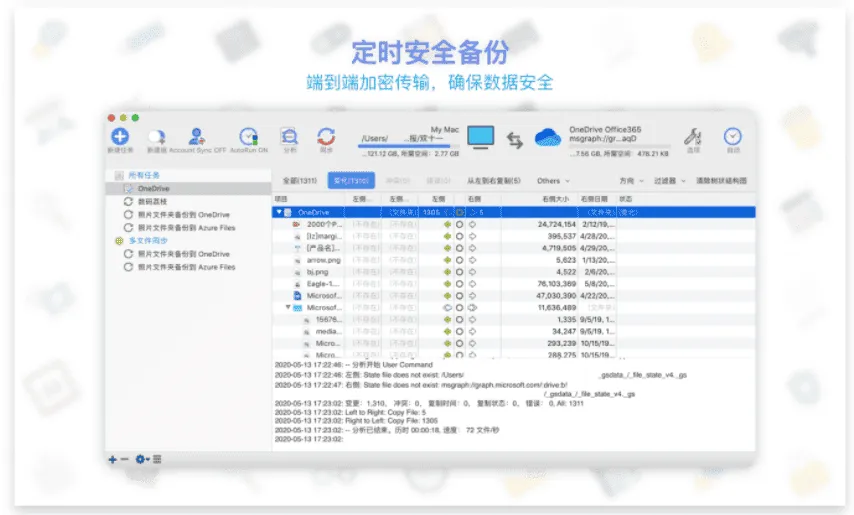Click the clock icon at toolbar right

pos(733,136)
